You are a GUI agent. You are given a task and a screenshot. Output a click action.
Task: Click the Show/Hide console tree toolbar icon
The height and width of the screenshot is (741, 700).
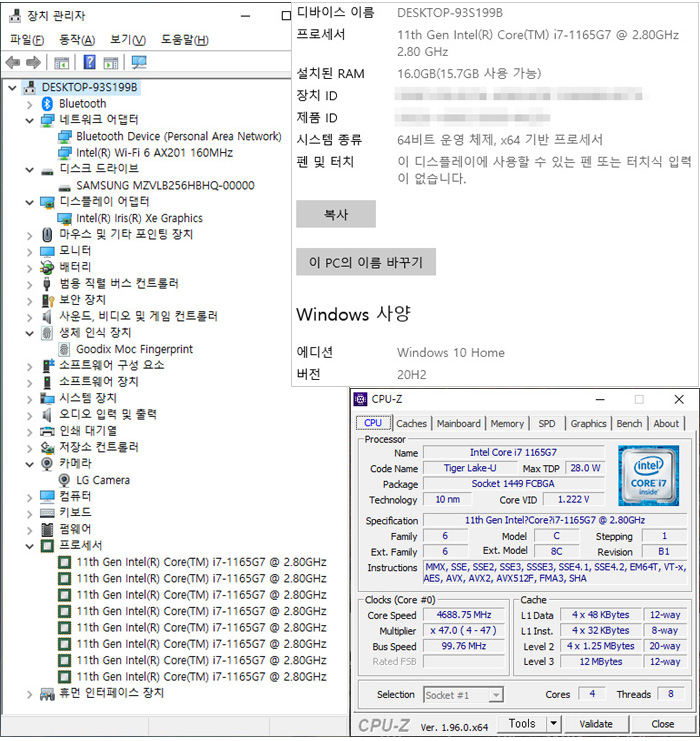click(x=62, y=62)
